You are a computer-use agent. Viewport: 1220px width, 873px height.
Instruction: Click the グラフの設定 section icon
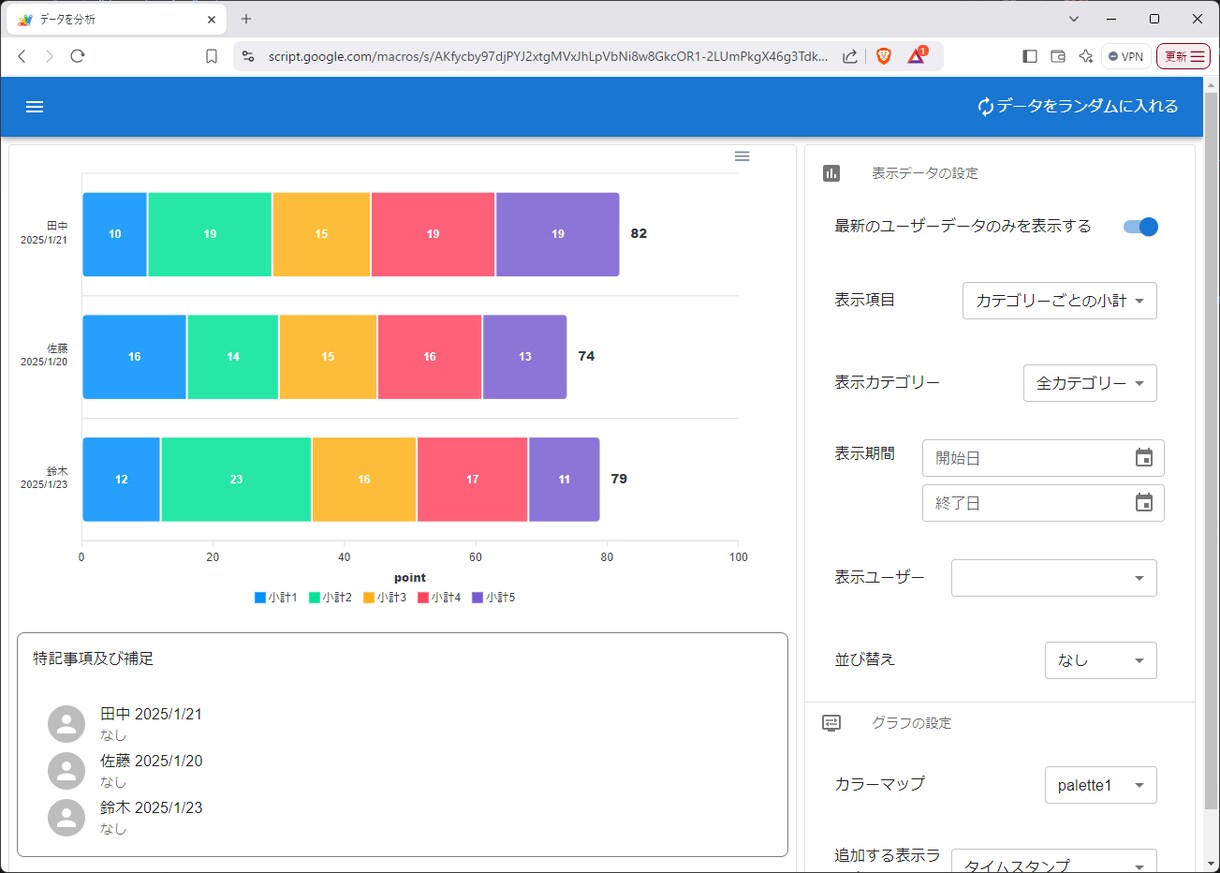[x=832, y=722]
